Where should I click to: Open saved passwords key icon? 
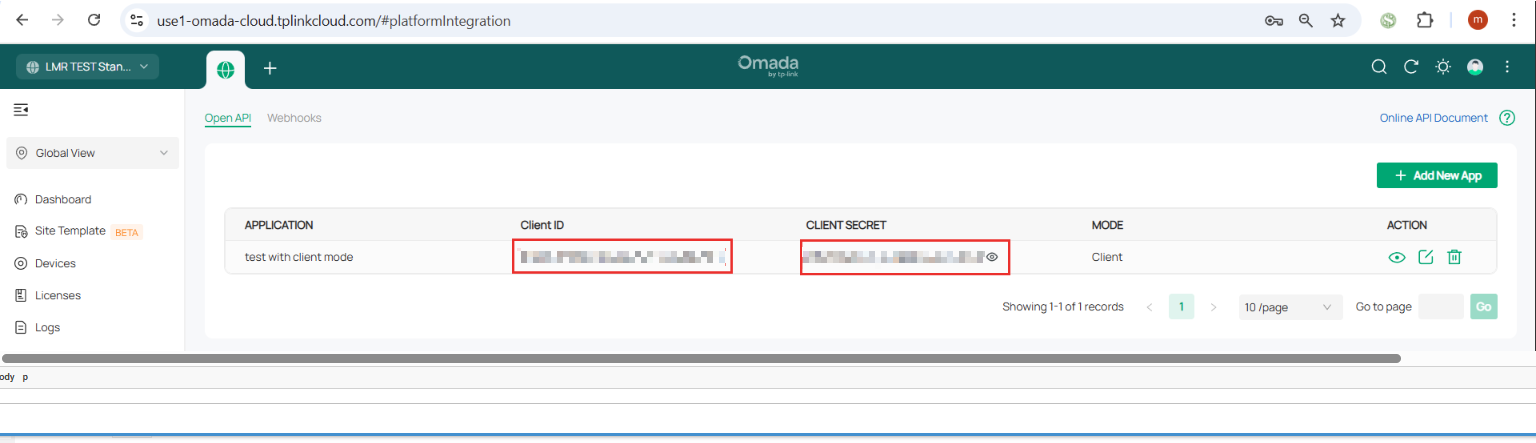1274,20
